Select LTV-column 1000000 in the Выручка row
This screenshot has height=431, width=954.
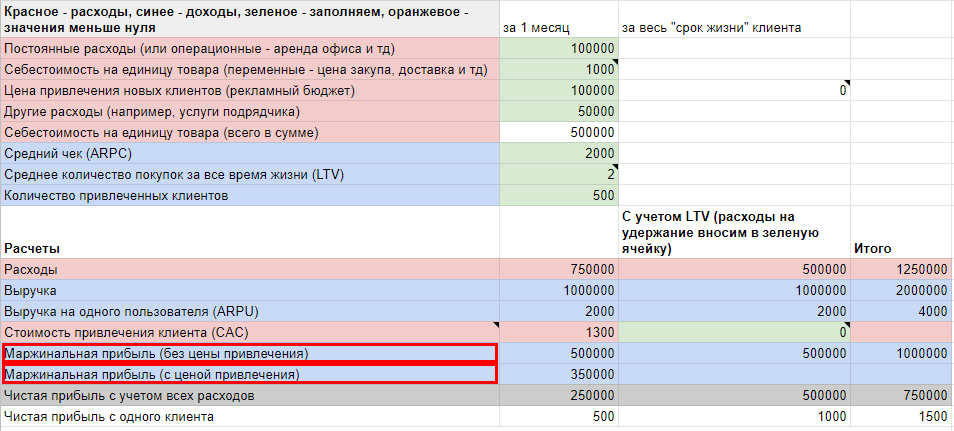tap(734, 290)
